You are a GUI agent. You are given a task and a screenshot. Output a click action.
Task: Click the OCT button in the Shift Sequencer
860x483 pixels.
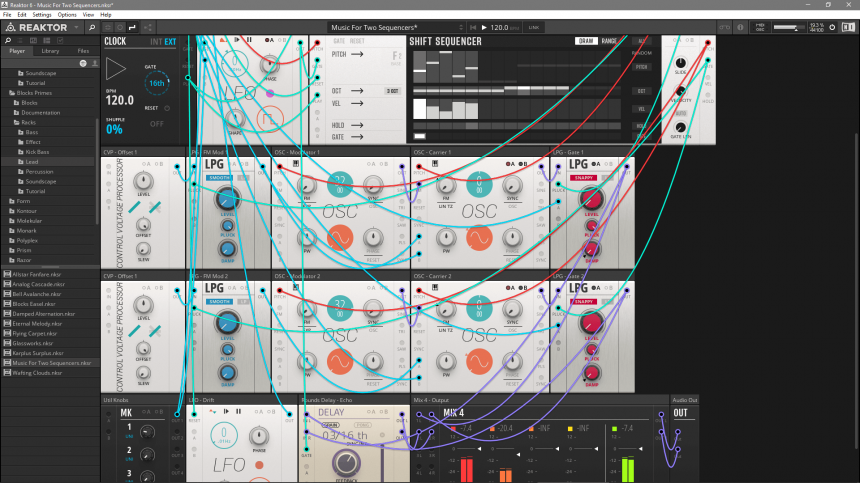click(641, 91)
